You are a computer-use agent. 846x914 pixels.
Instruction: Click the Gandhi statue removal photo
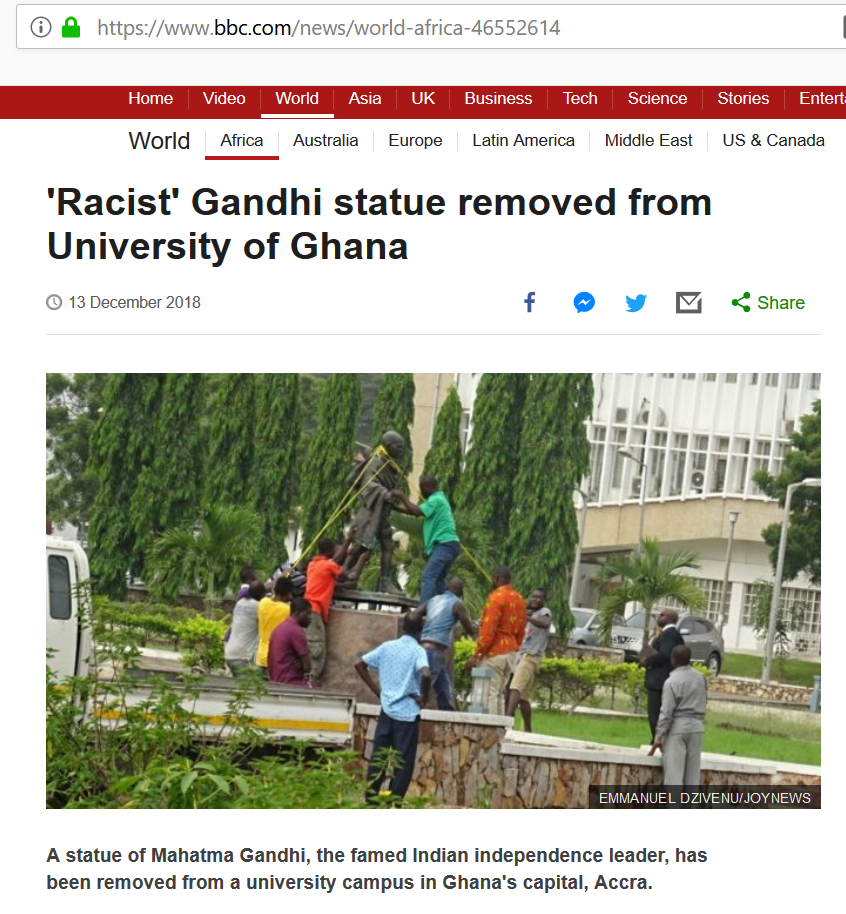pos(433,590)
